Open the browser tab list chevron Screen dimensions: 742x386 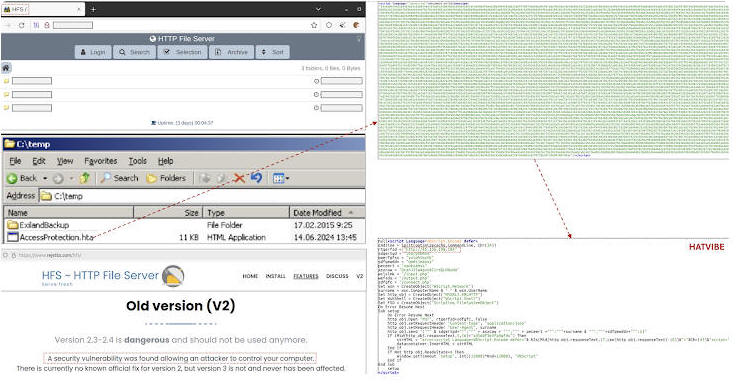[x=318, y=9]
